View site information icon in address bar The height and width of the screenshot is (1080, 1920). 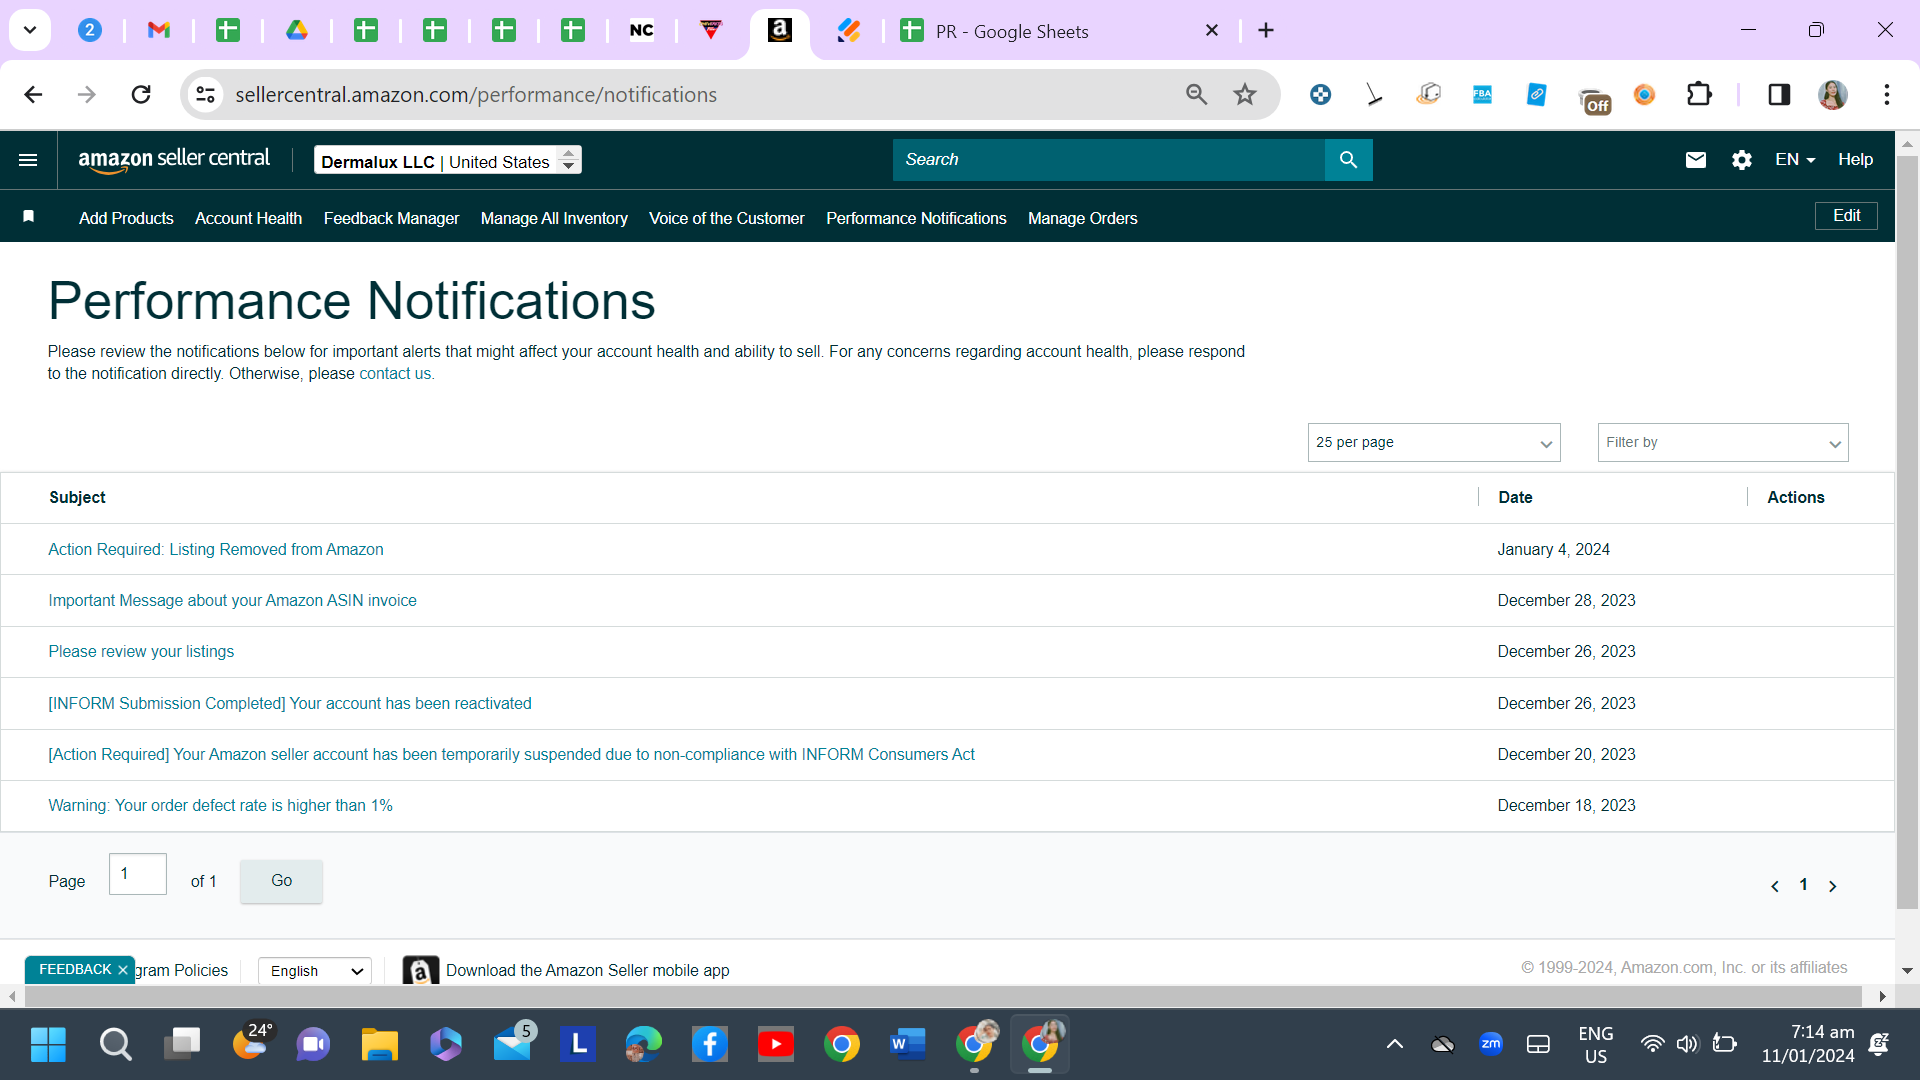[205, 94]
